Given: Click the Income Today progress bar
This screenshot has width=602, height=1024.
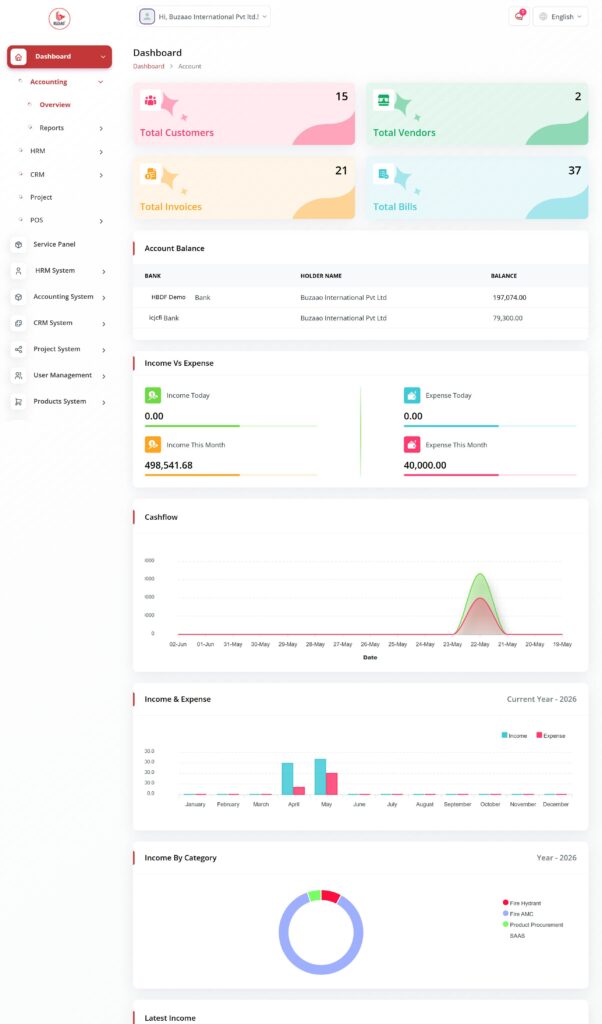Looking at the screenshot, I should 231,426.
